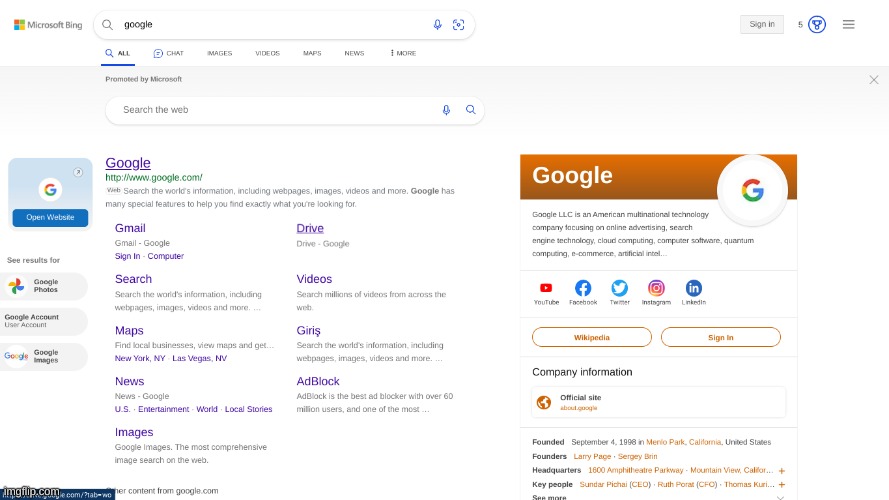
Task: Open the Gmail sitelink
Action: click(x=130, y=228)
